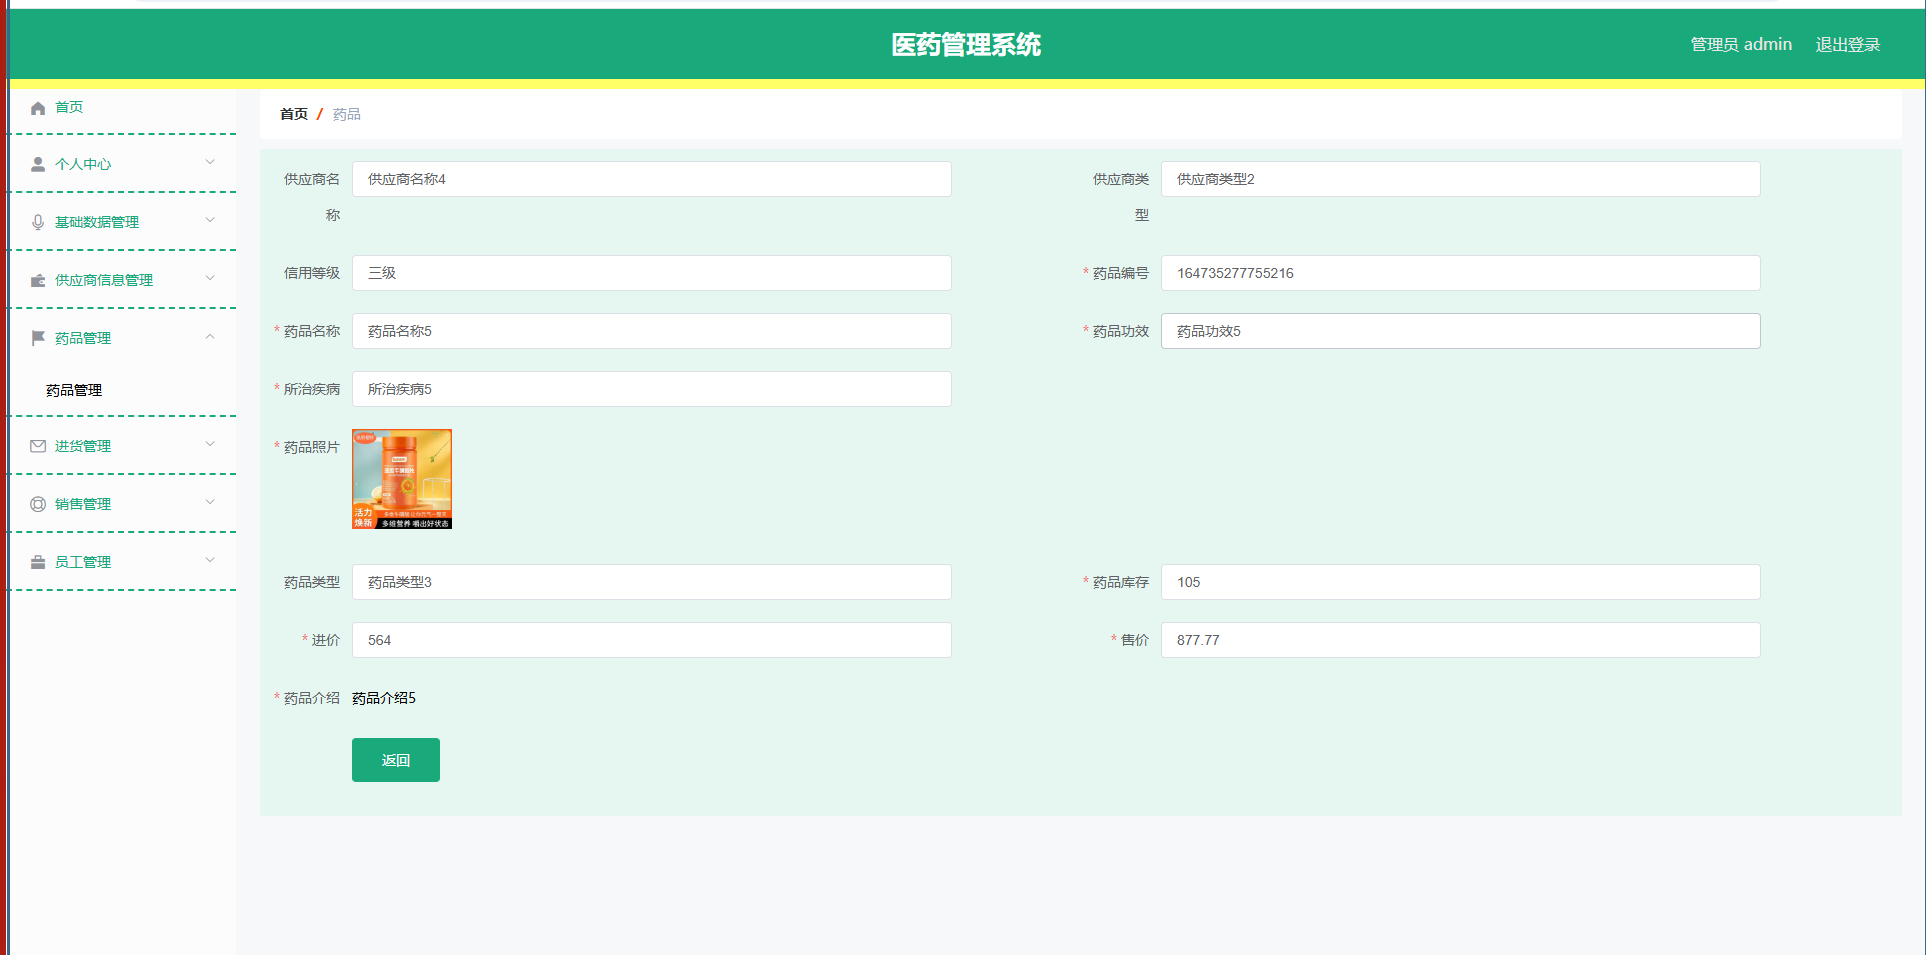Select the flag icon beside 药品管理
The width and height of the screenshot is (1926, 955).
38,337
